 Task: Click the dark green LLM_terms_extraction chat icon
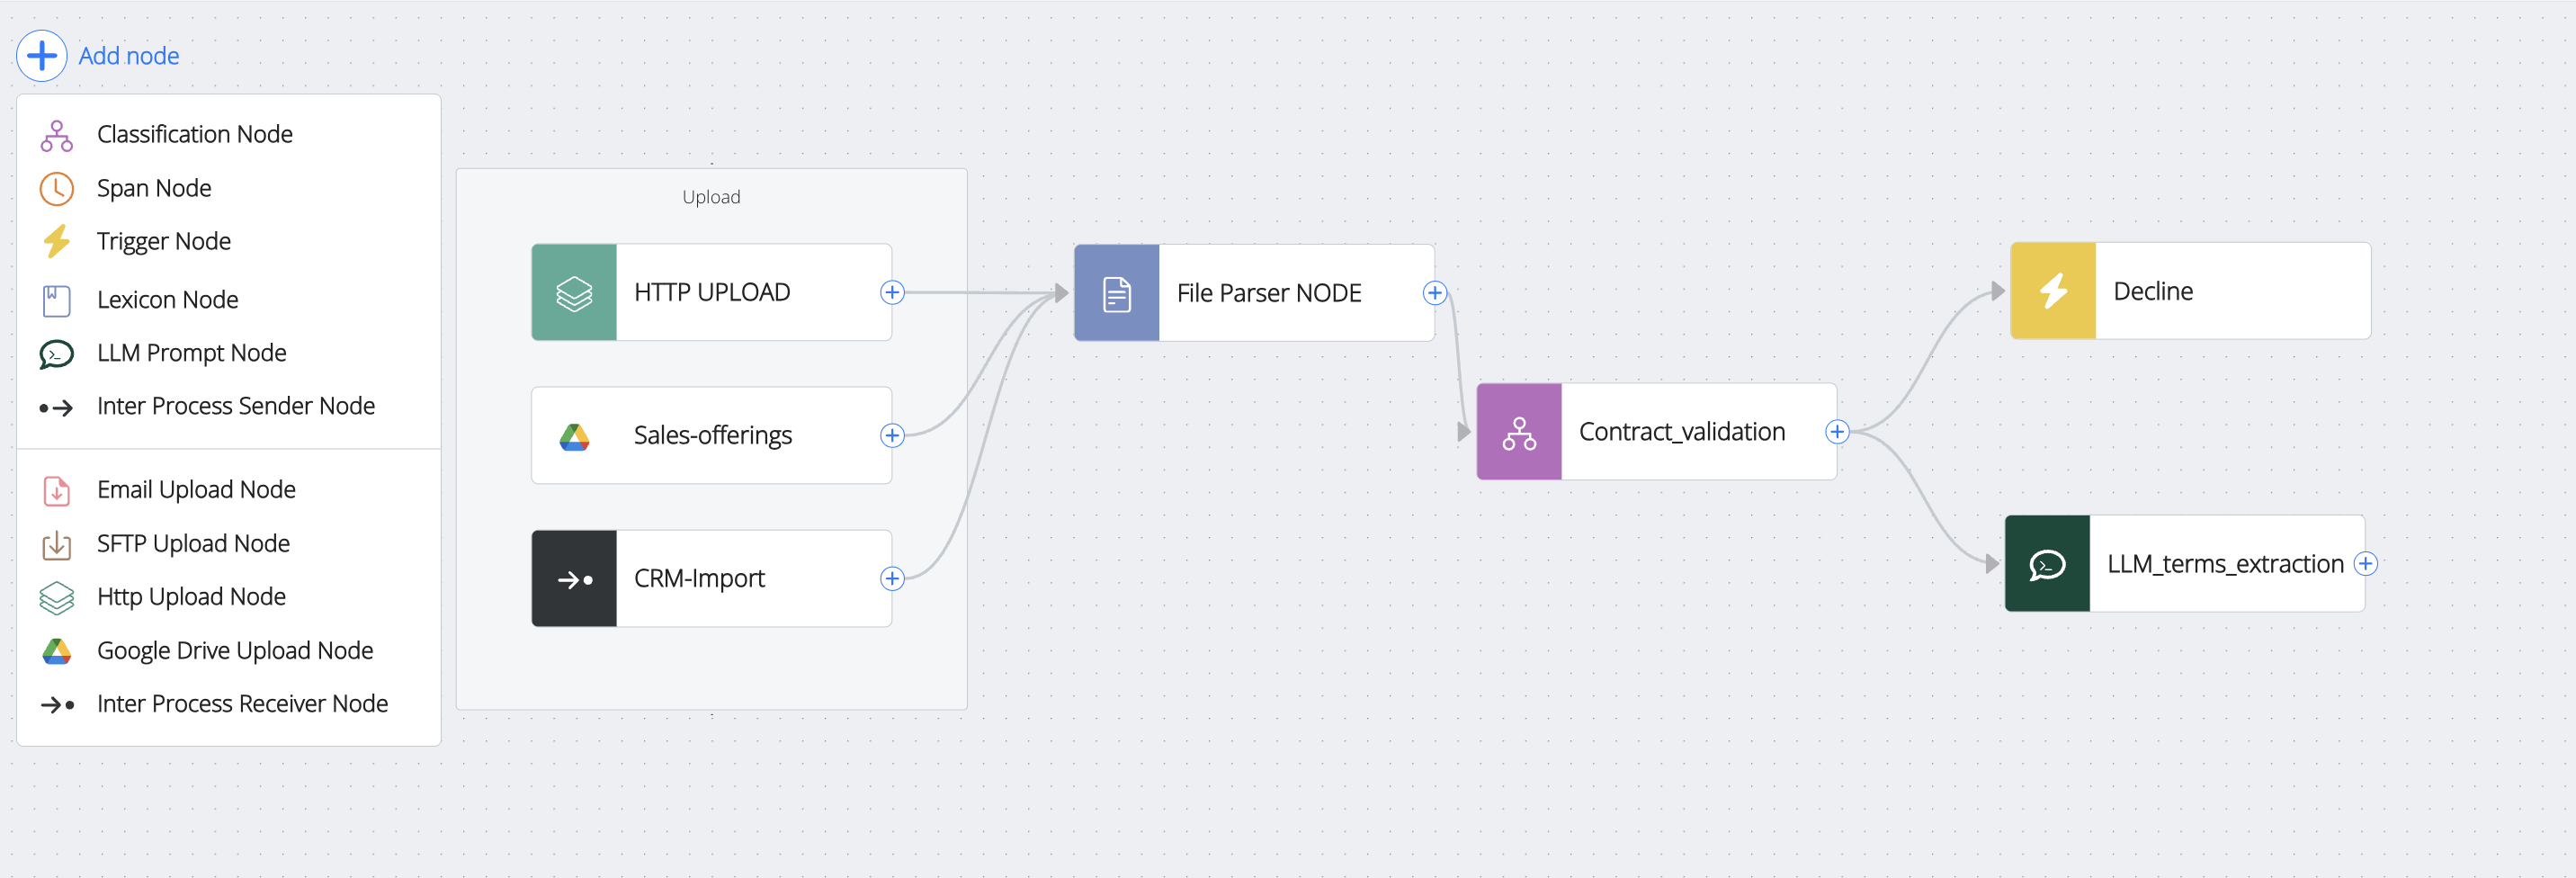[2046, 564]
